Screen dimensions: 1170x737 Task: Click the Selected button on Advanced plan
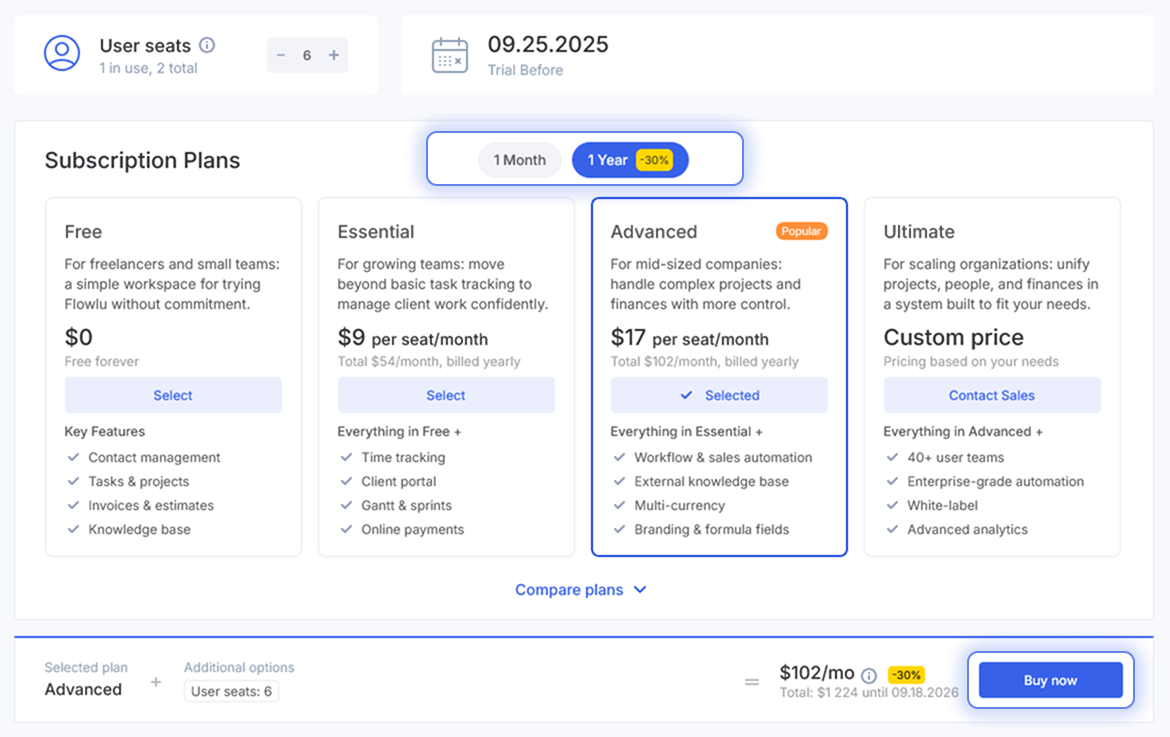pyautogui.click(x=719, y=395)
